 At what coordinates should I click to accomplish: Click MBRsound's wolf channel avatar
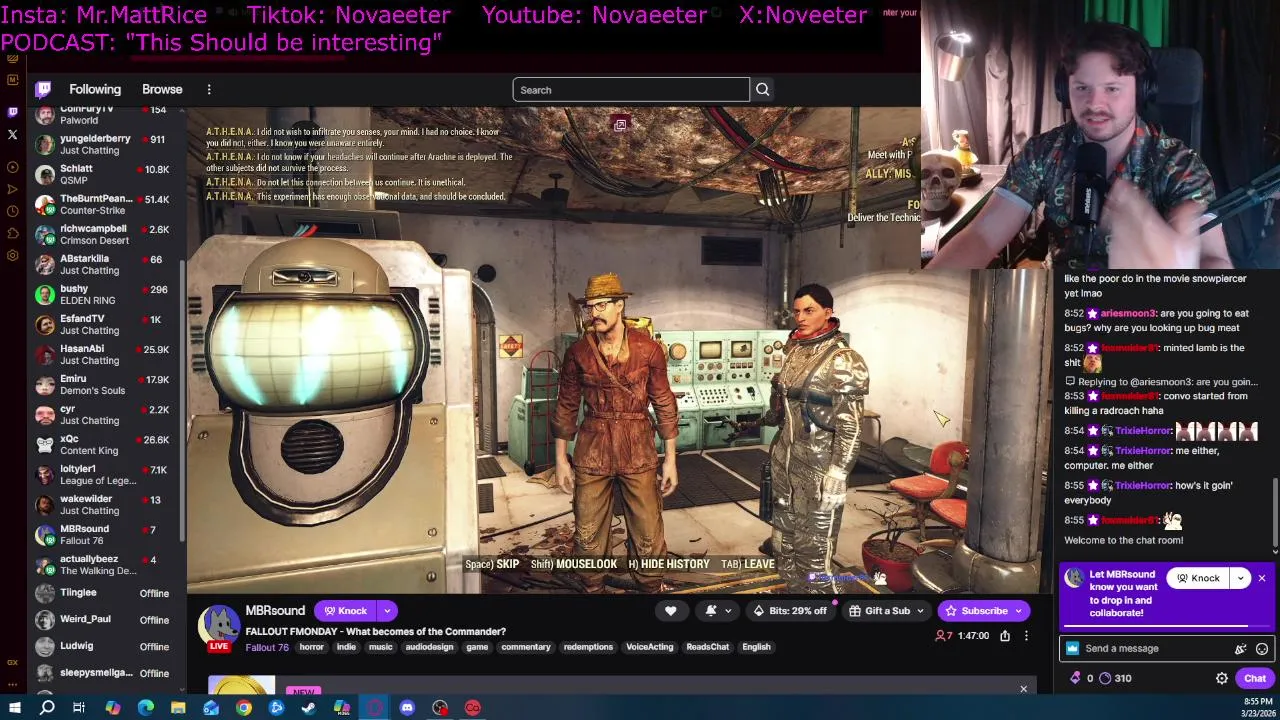[x=219, y=626]
